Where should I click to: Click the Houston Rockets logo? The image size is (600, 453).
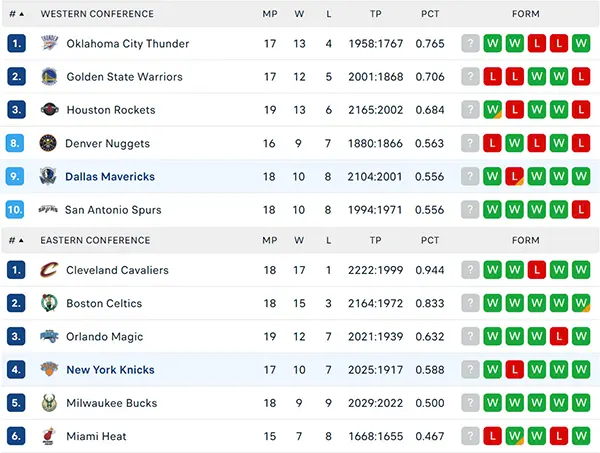49,110
